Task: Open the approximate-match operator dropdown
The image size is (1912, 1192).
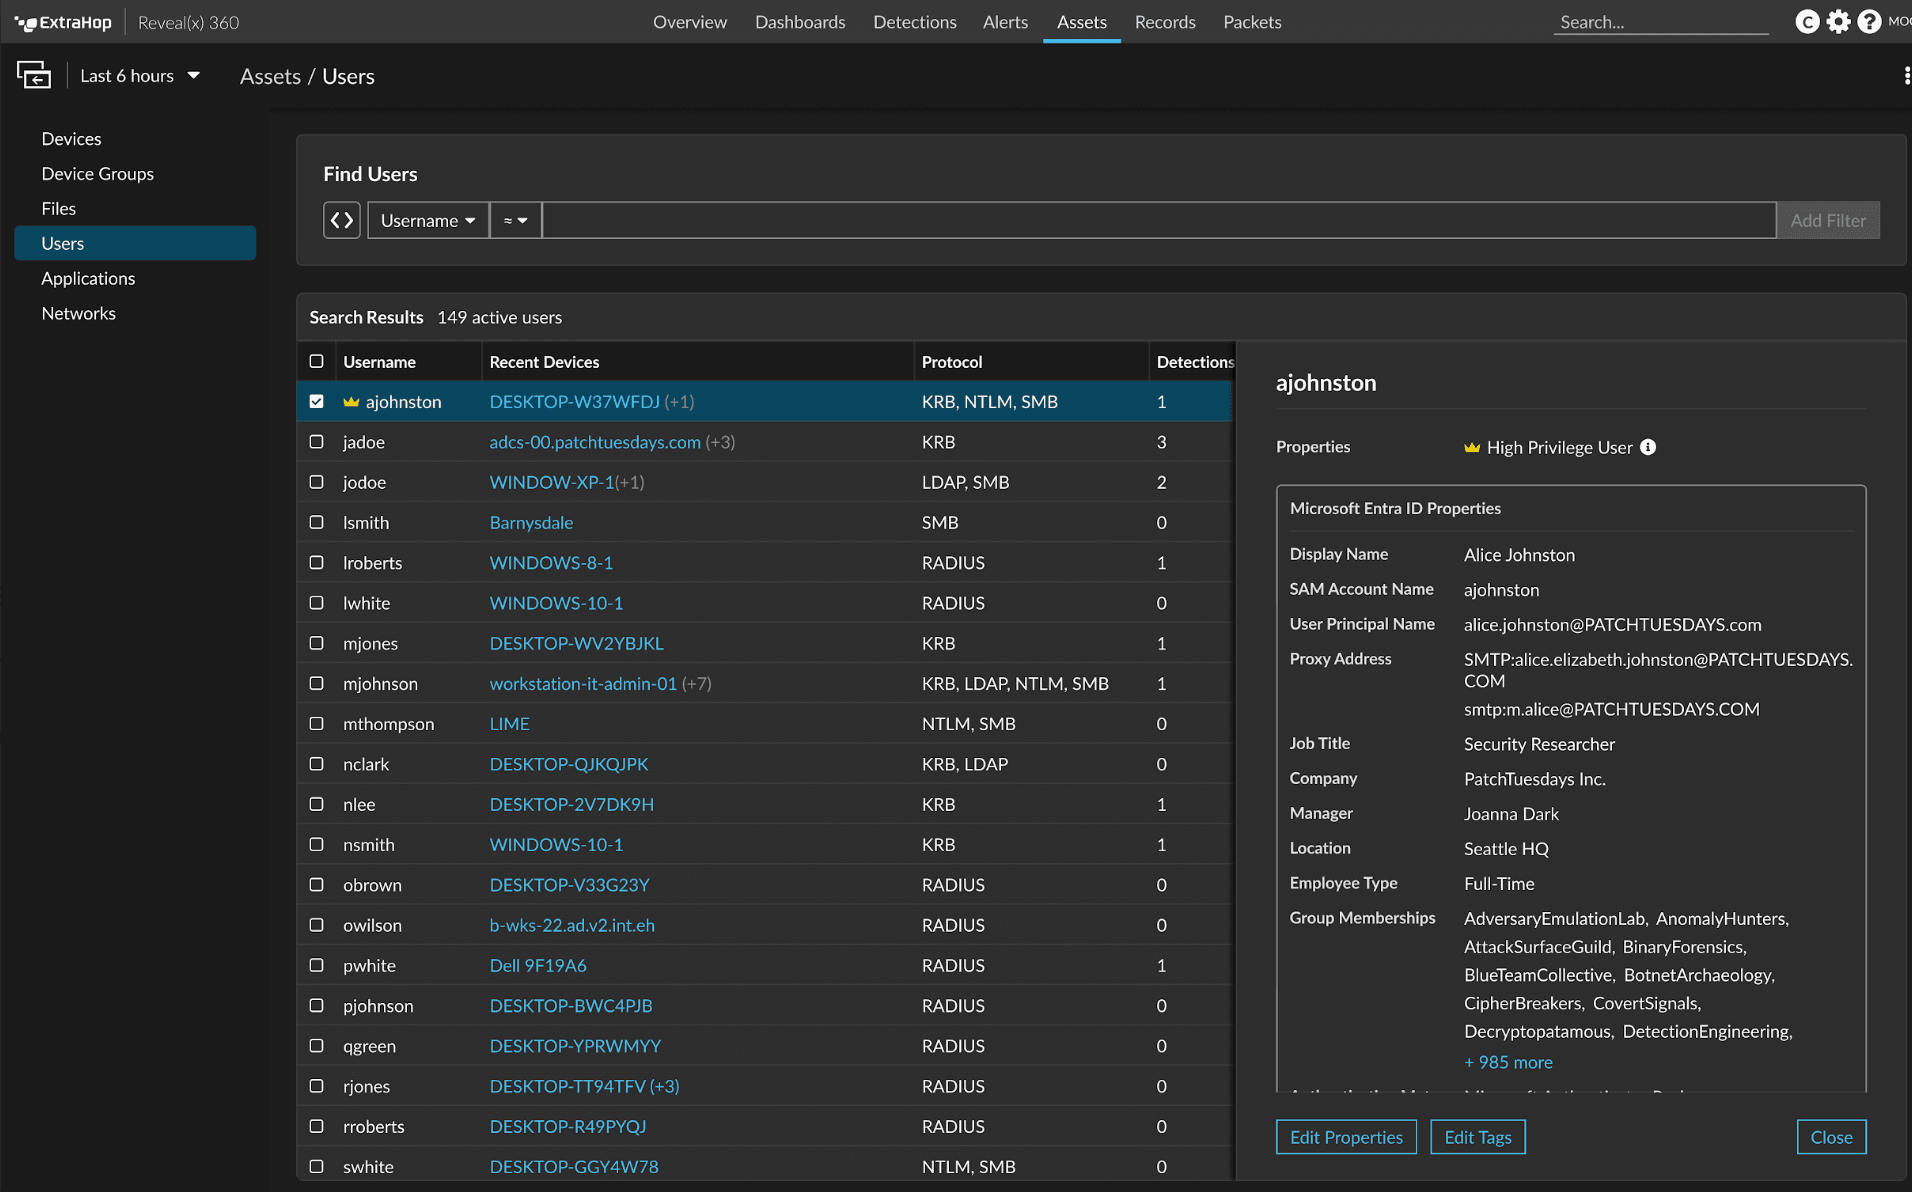Action: tap(515, 220)
